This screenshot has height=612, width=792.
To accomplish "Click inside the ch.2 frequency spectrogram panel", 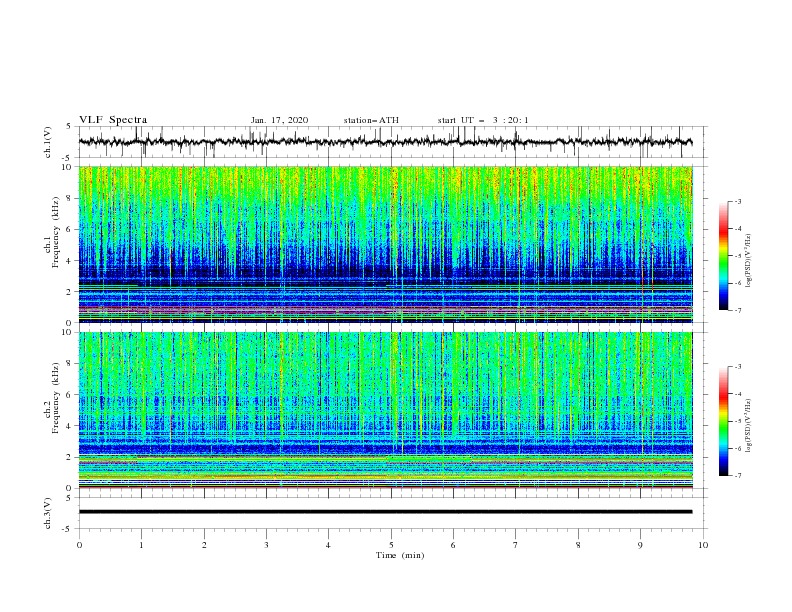I will [x=386, y=410].
